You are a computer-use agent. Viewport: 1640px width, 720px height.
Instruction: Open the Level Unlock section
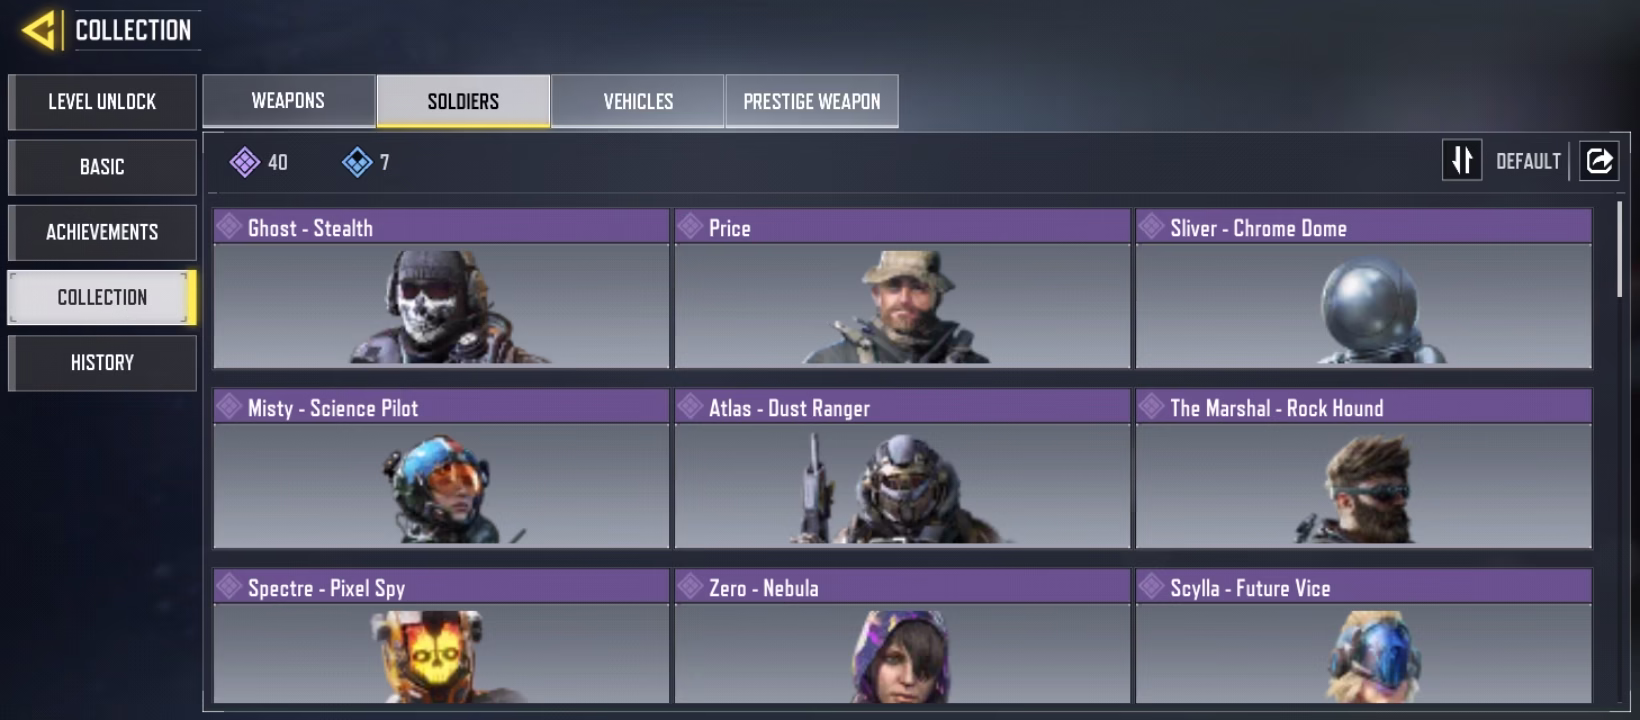102,102
